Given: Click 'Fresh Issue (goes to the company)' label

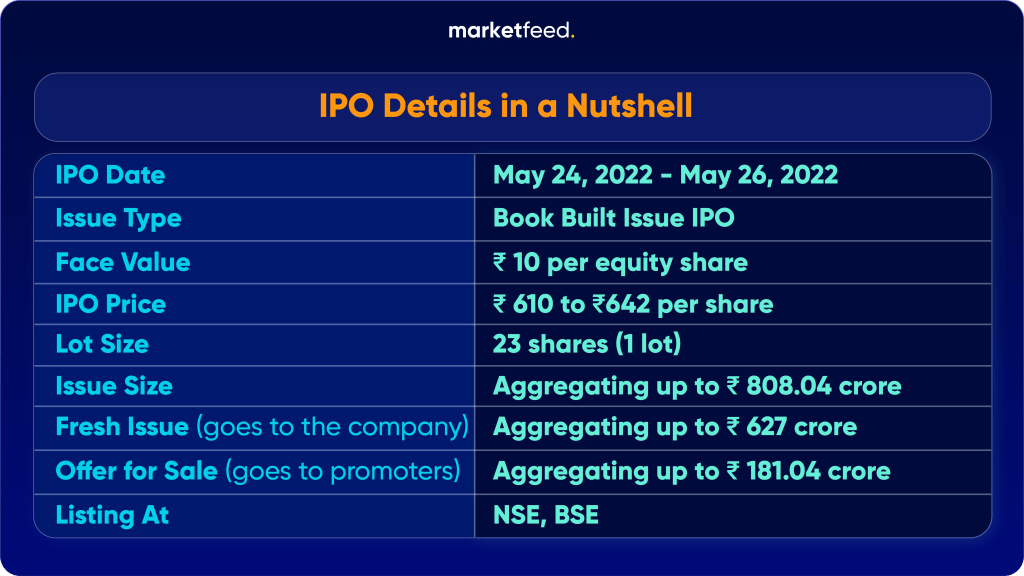Looking at the screenshot, I should pyautogui.click(x=262, y=428).
